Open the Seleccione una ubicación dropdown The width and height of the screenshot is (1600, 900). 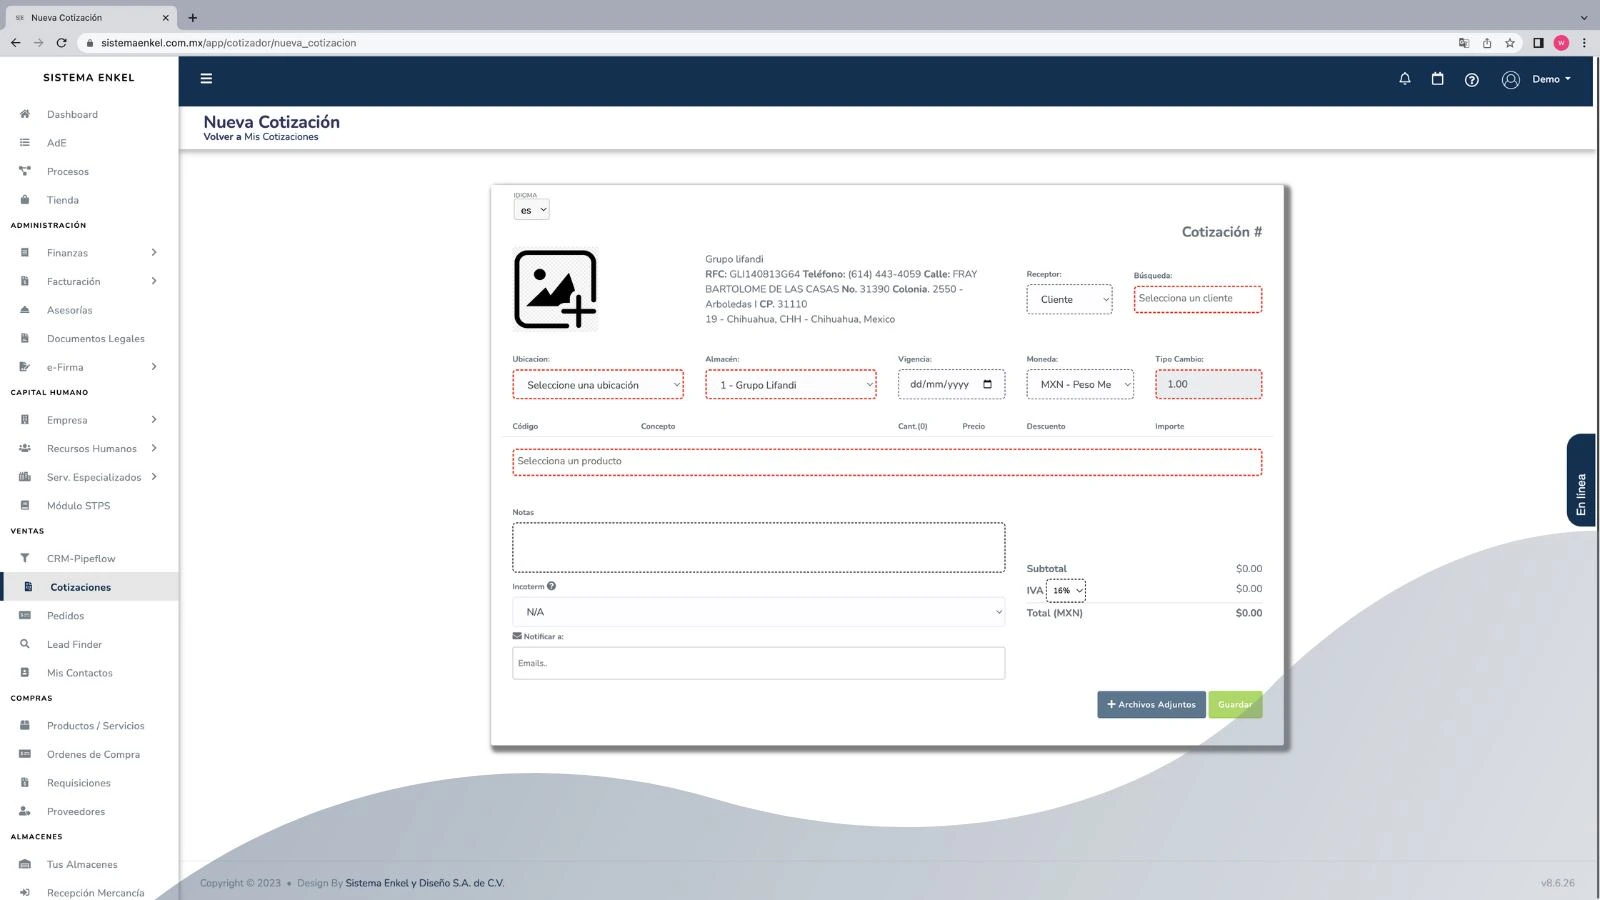[x=597, y=385]
